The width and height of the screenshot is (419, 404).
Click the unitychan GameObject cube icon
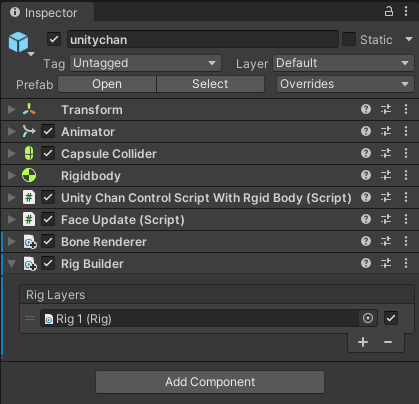[x=19, y=42]
